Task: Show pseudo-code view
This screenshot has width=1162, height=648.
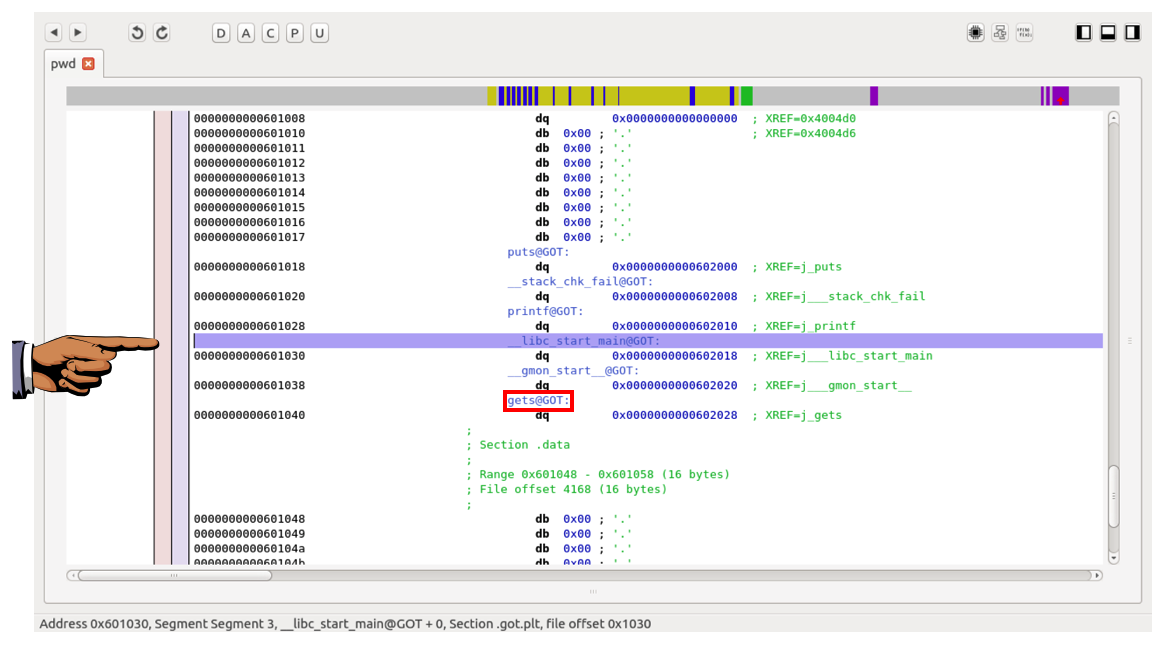Action: tap(1025, 33)
